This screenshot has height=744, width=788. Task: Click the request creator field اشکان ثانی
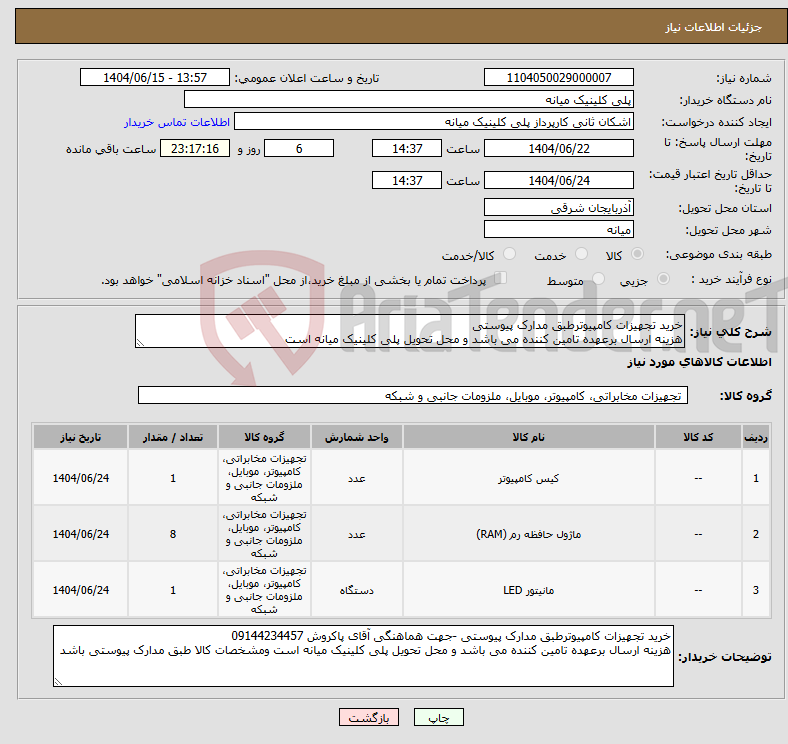point(434,122)
